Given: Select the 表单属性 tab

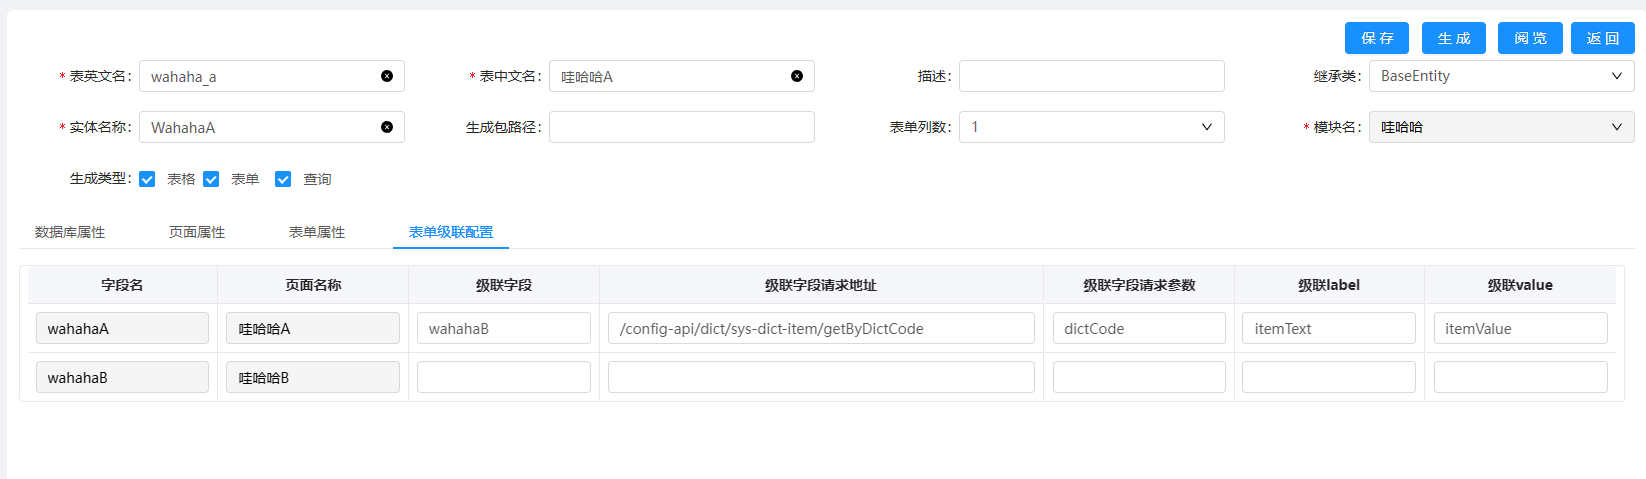Looking at the screenshot, I should tap(317, 232).
